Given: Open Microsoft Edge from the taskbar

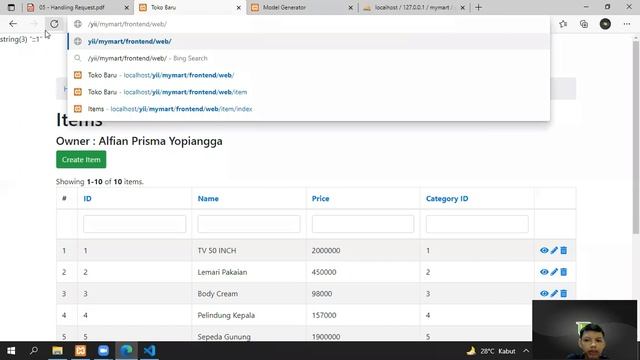Looking at the screenshot, I should [x=126, y=351].
